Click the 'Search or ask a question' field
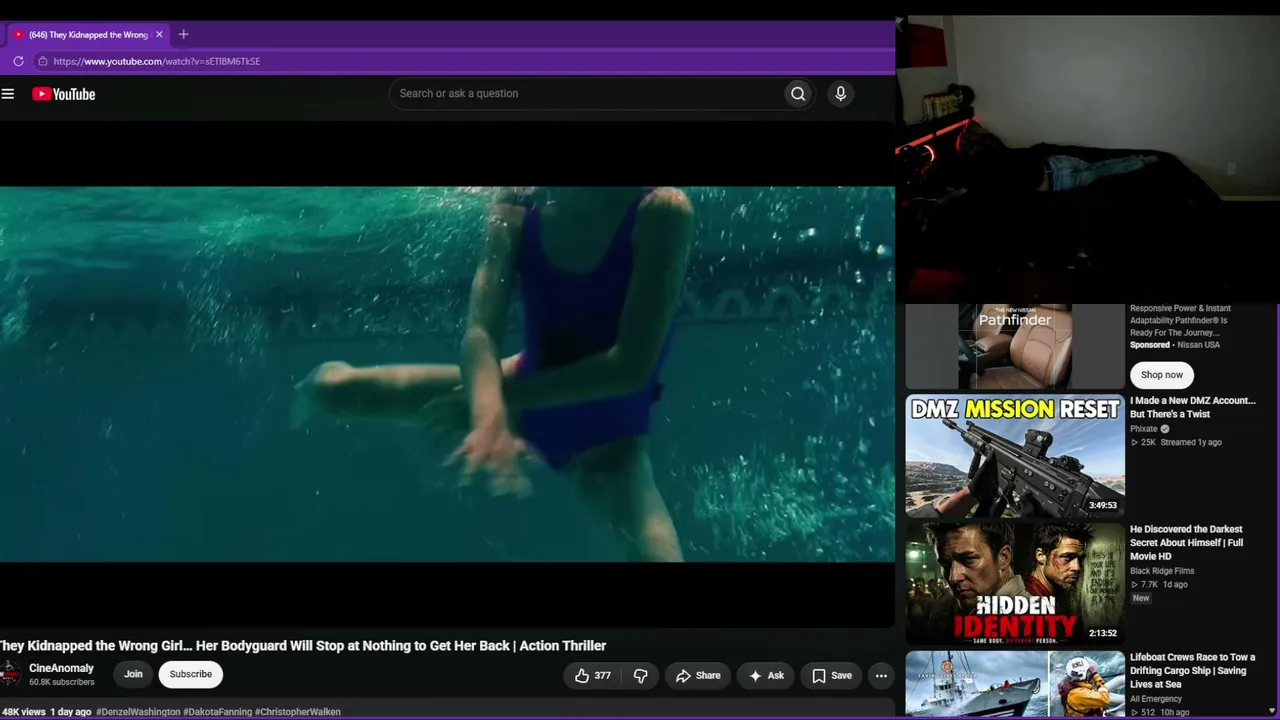Screen dimensions: 1280x720 587,94
